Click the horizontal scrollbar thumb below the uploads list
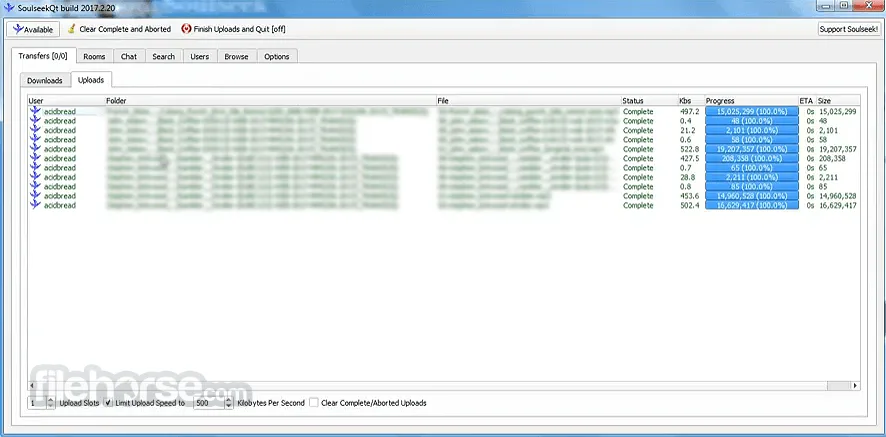This screenshot has width=886, height=437. pos(839,386)
